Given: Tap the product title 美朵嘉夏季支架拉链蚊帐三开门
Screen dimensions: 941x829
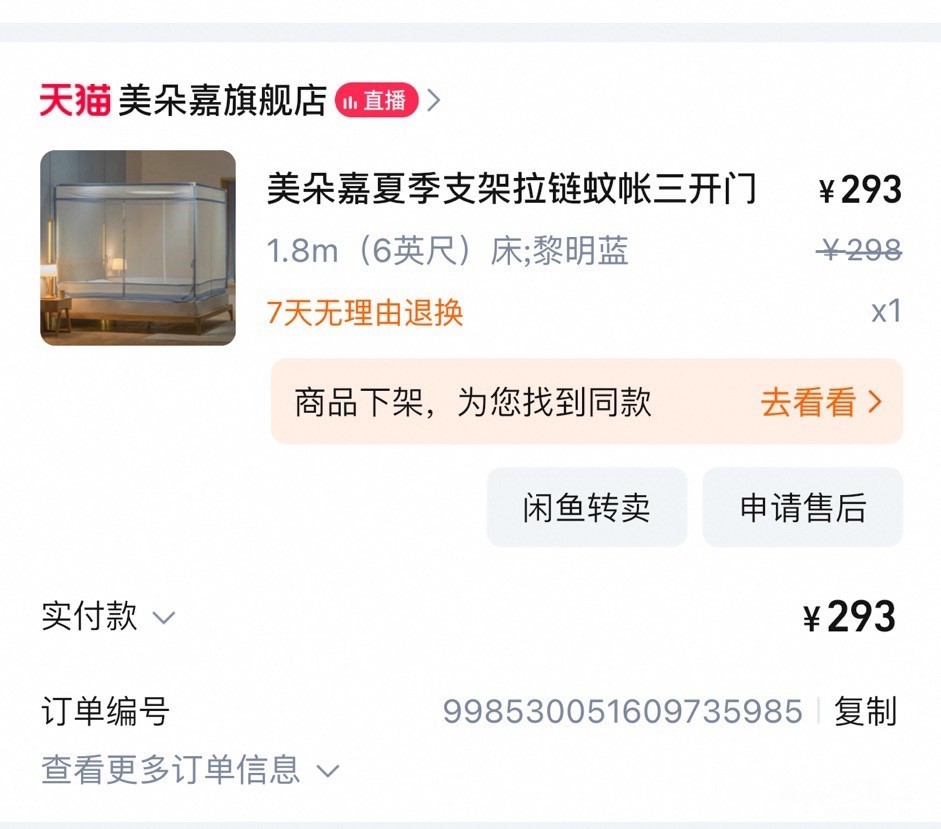Looking at the screenshot, I should (x=512, y=188).
